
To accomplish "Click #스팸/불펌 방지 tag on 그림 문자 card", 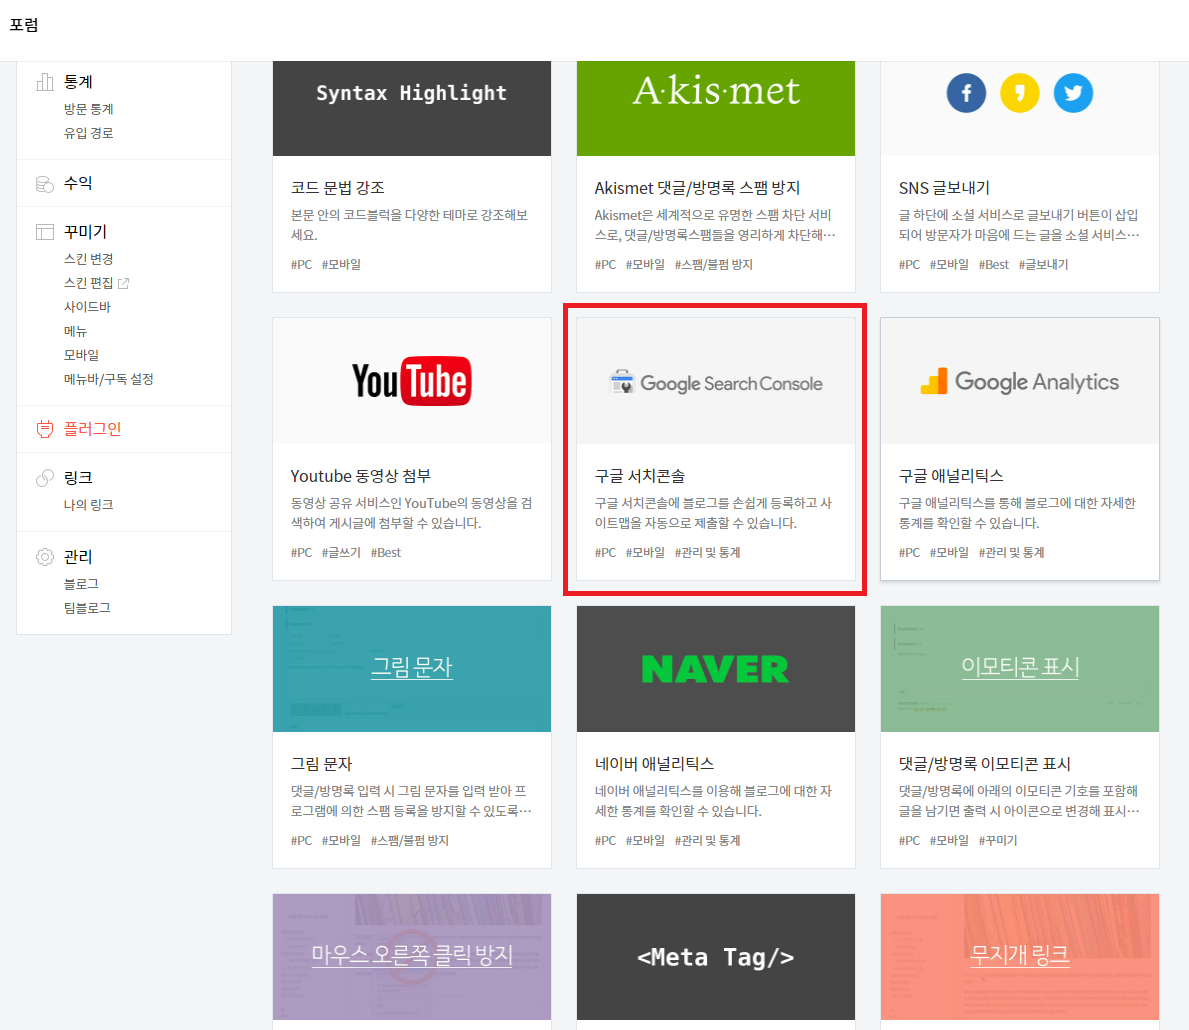I will 409,841.
